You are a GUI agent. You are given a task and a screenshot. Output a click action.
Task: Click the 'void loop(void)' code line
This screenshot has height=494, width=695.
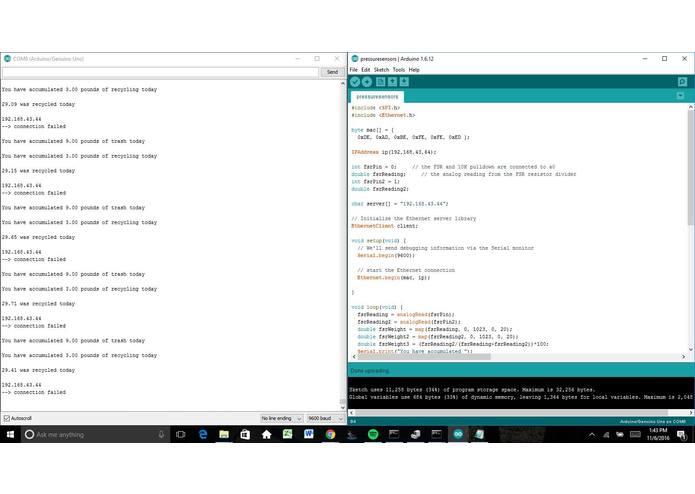(x=377, y=307)
